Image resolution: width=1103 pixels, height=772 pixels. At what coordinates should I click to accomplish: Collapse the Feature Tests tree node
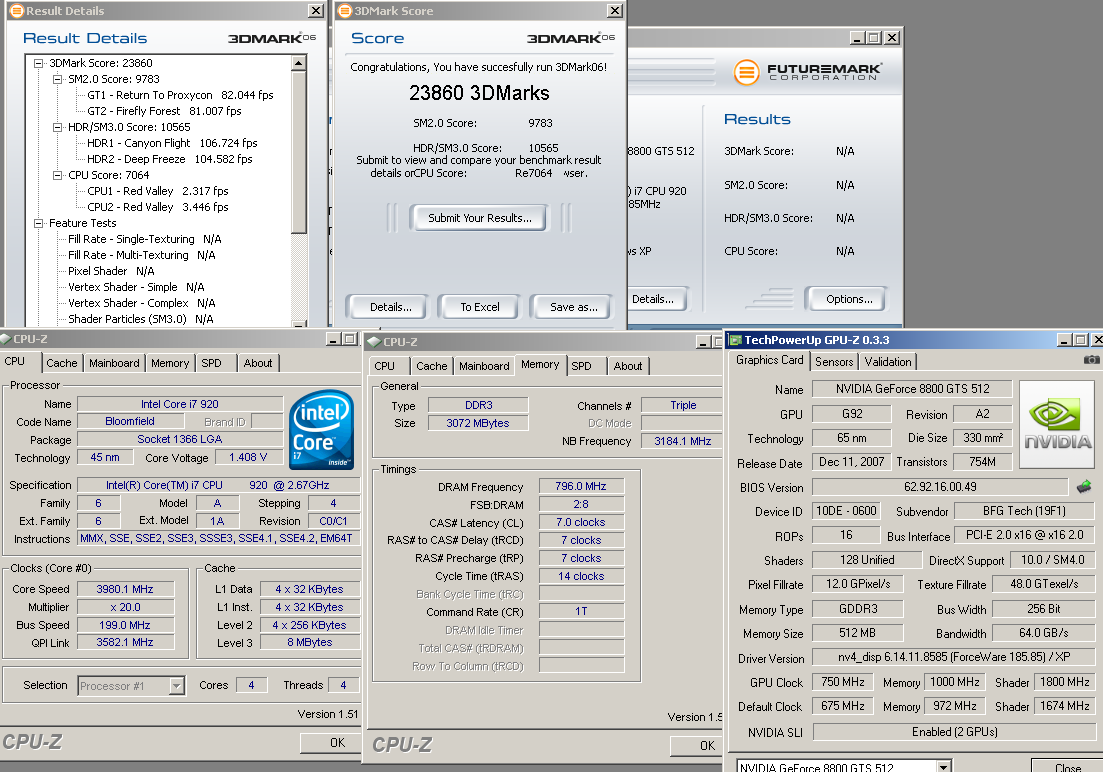[39, 223]
